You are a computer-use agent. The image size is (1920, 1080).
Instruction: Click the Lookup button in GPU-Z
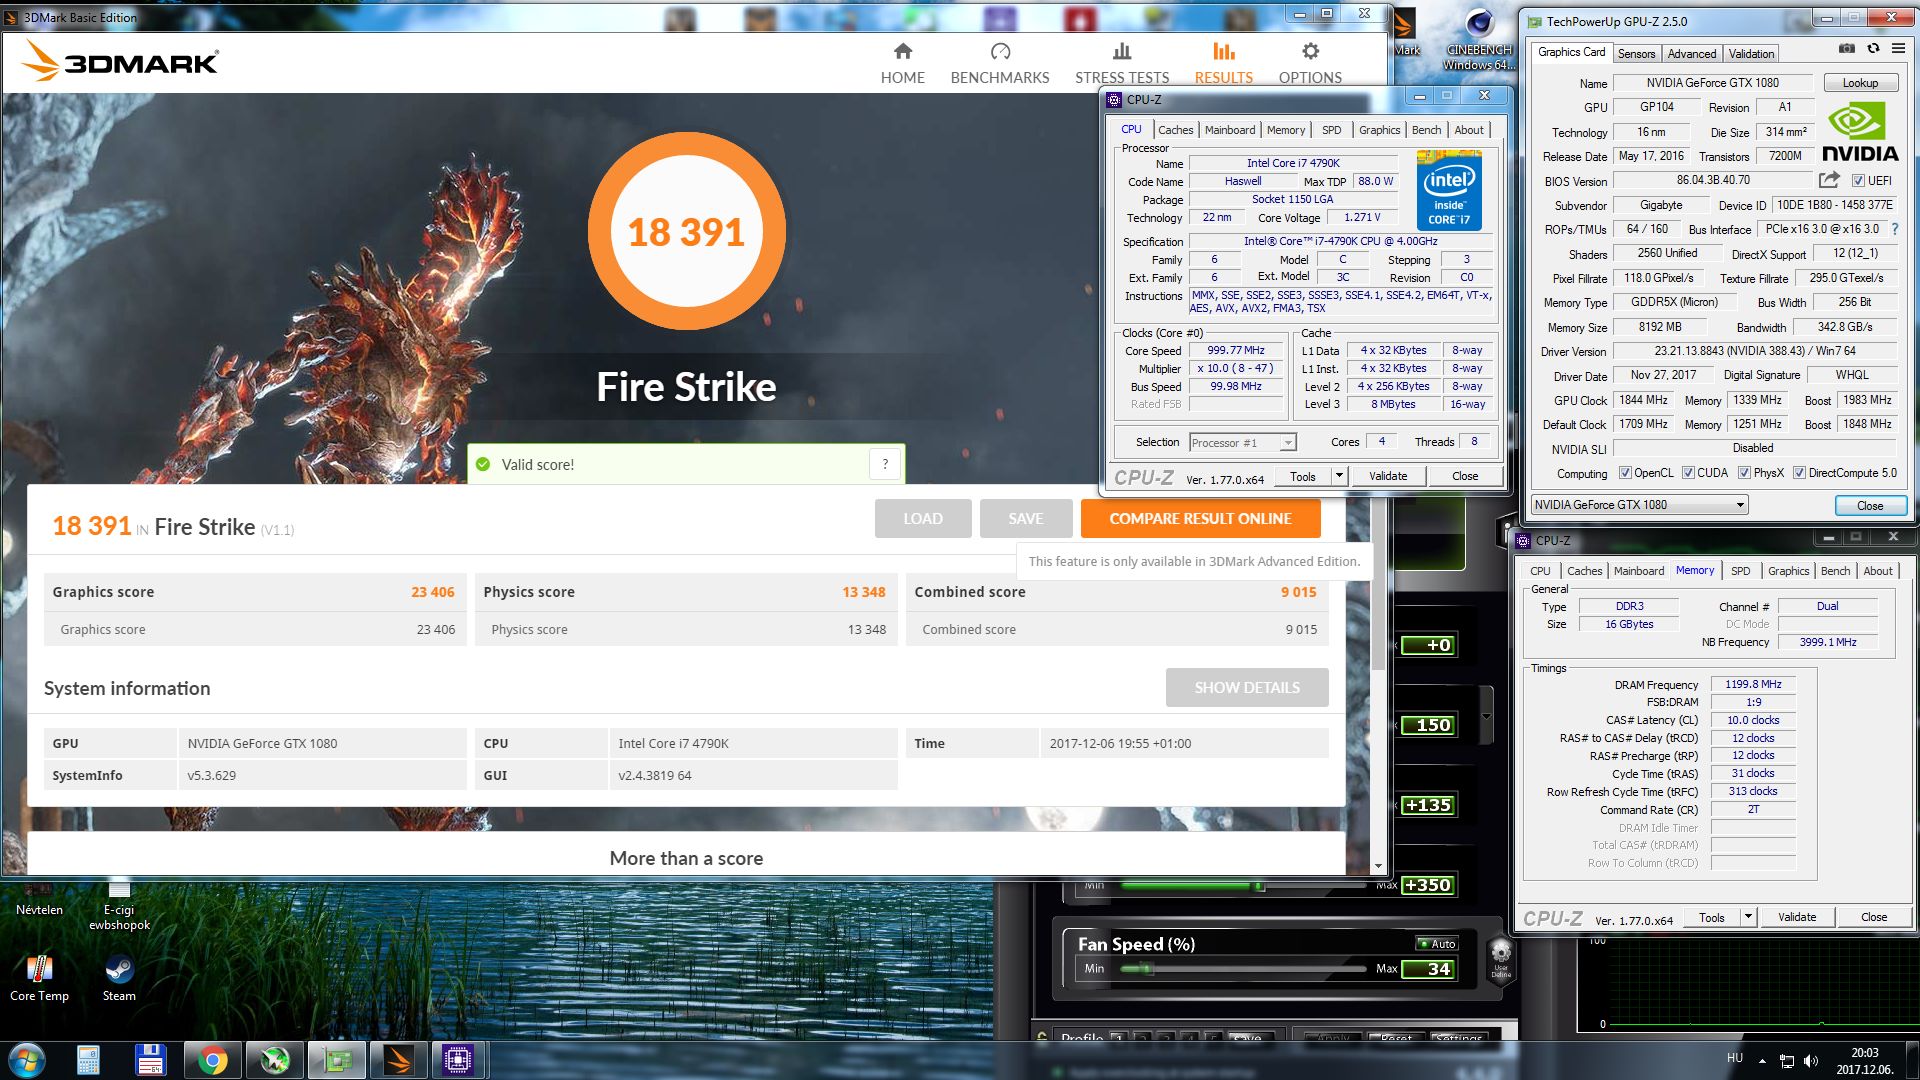click(1860, 83)
